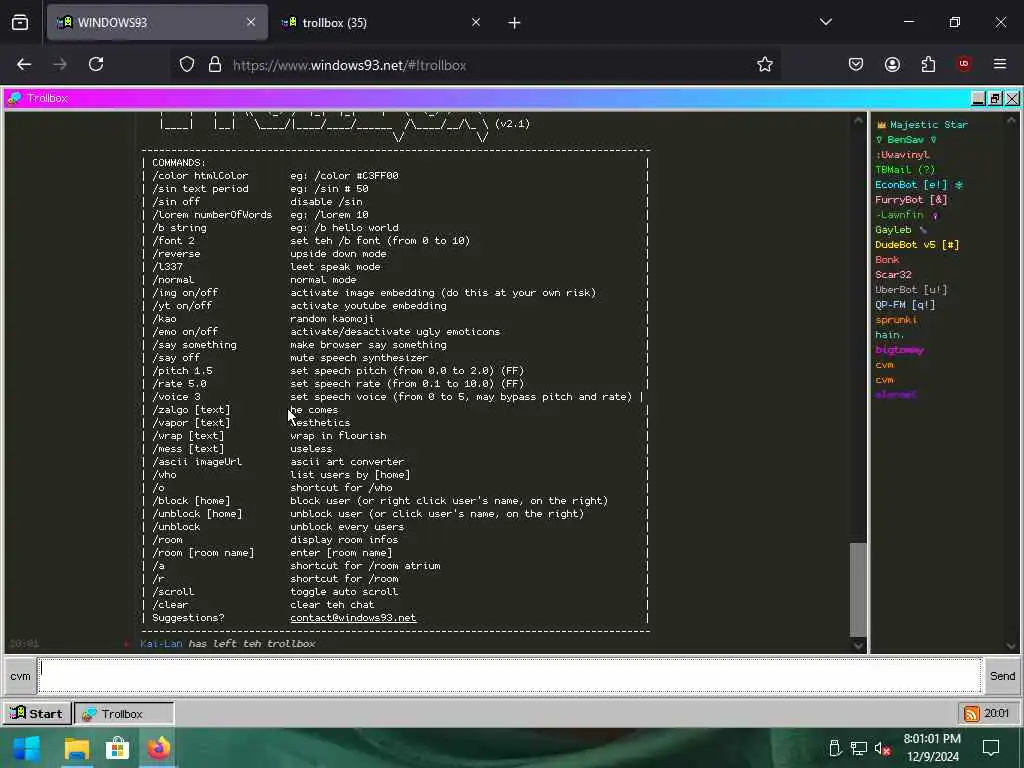Open the Windows clock and date

pyautogui.click(x=933, y=748)
